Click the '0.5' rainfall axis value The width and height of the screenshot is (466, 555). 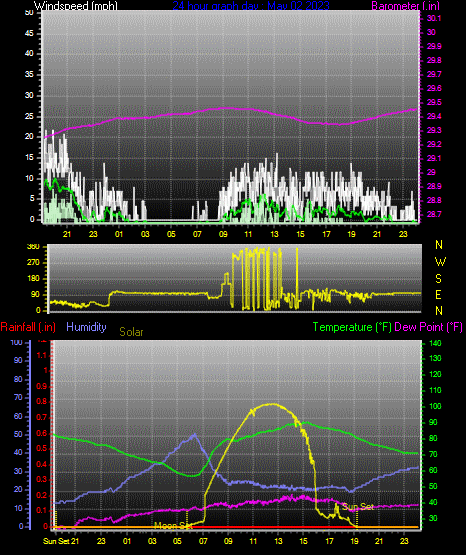click(x=42, y=448)
